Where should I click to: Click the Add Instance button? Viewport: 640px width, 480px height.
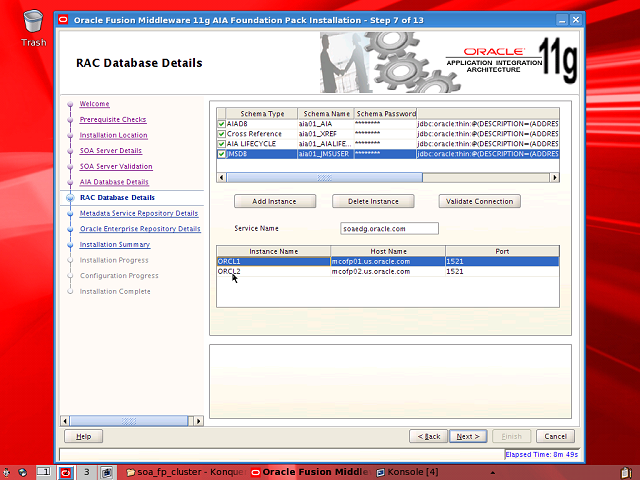tap(274, 201)
